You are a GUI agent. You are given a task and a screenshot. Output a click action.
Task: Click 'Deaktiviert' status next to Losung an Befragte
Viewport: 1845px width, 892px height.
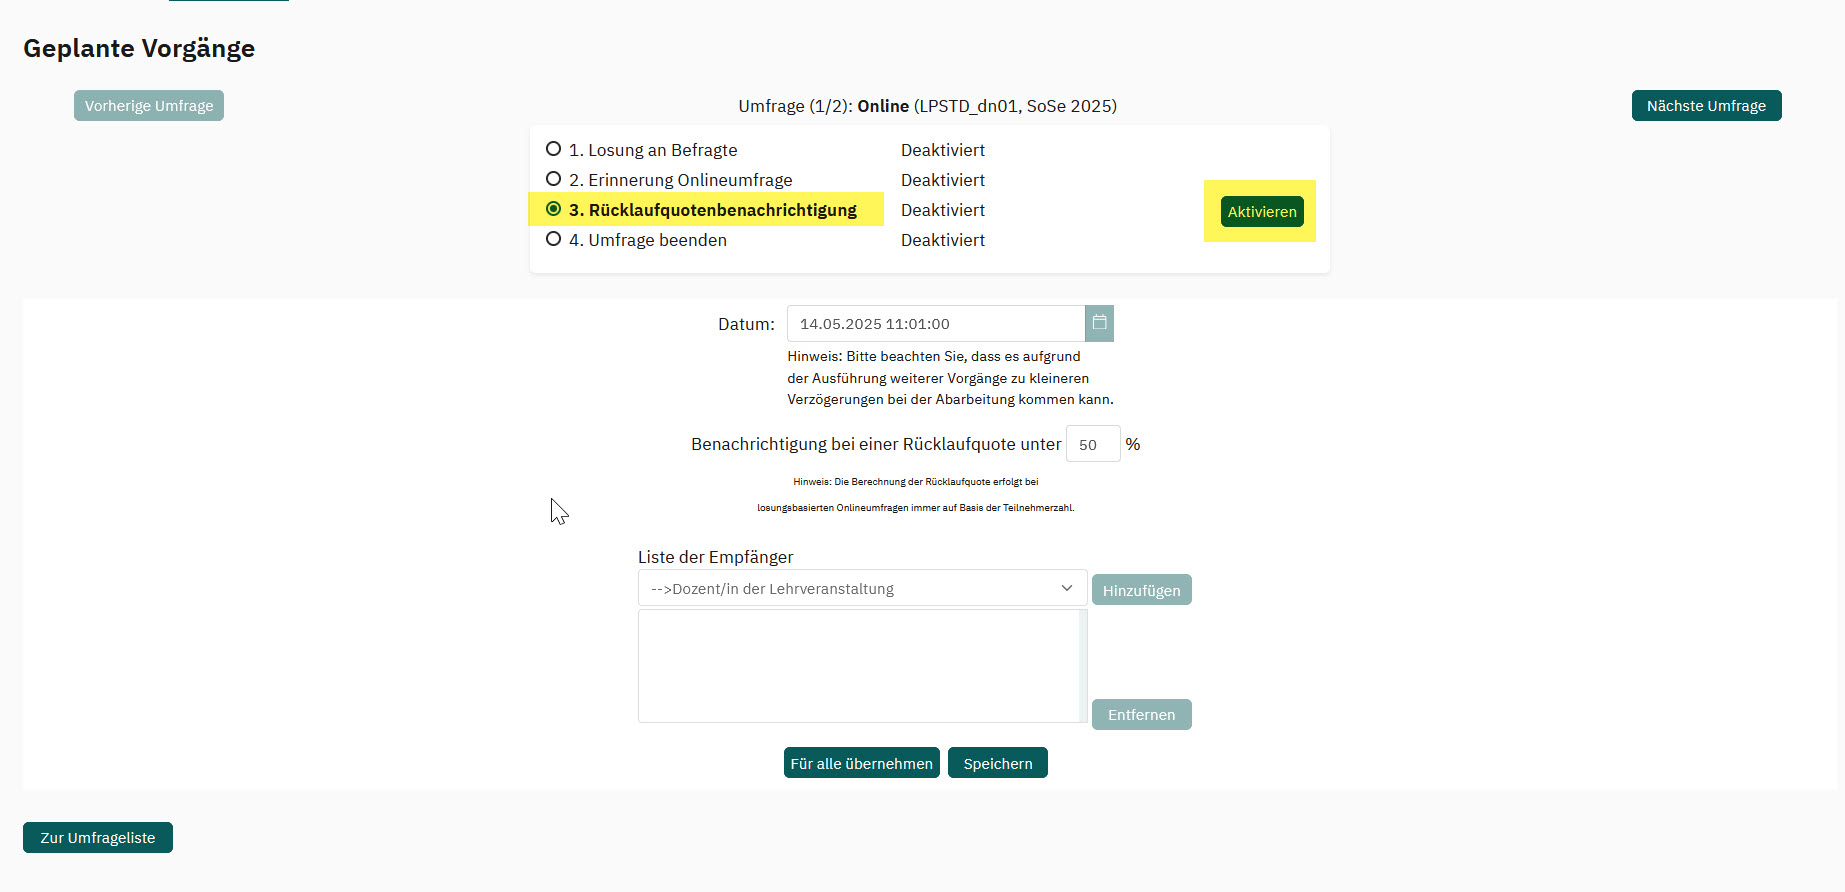(x=943, y=150)
